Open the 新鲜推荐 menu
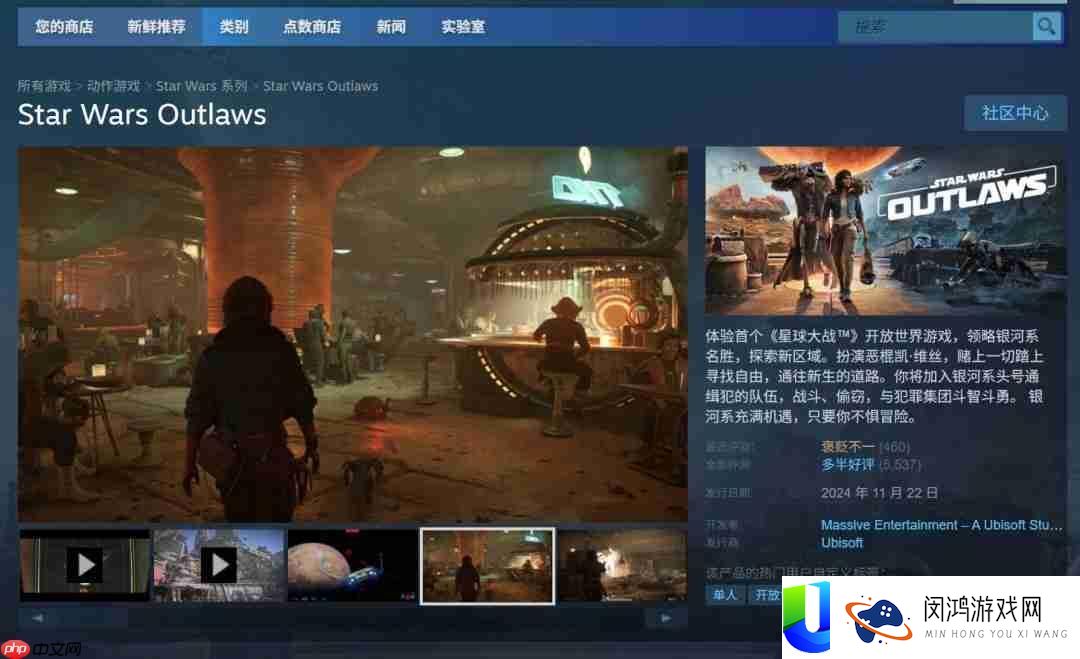 (156, 27)
